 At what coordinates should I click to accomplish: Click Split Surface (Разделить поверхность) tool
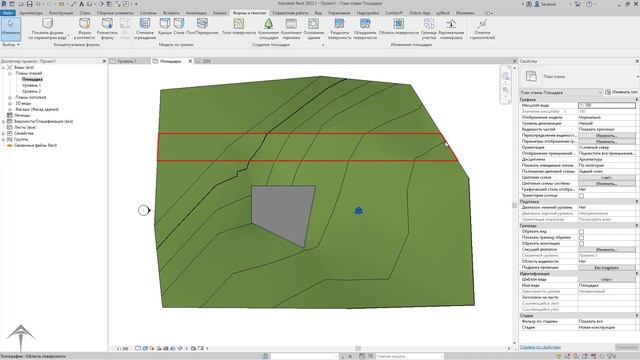(340, 29)
